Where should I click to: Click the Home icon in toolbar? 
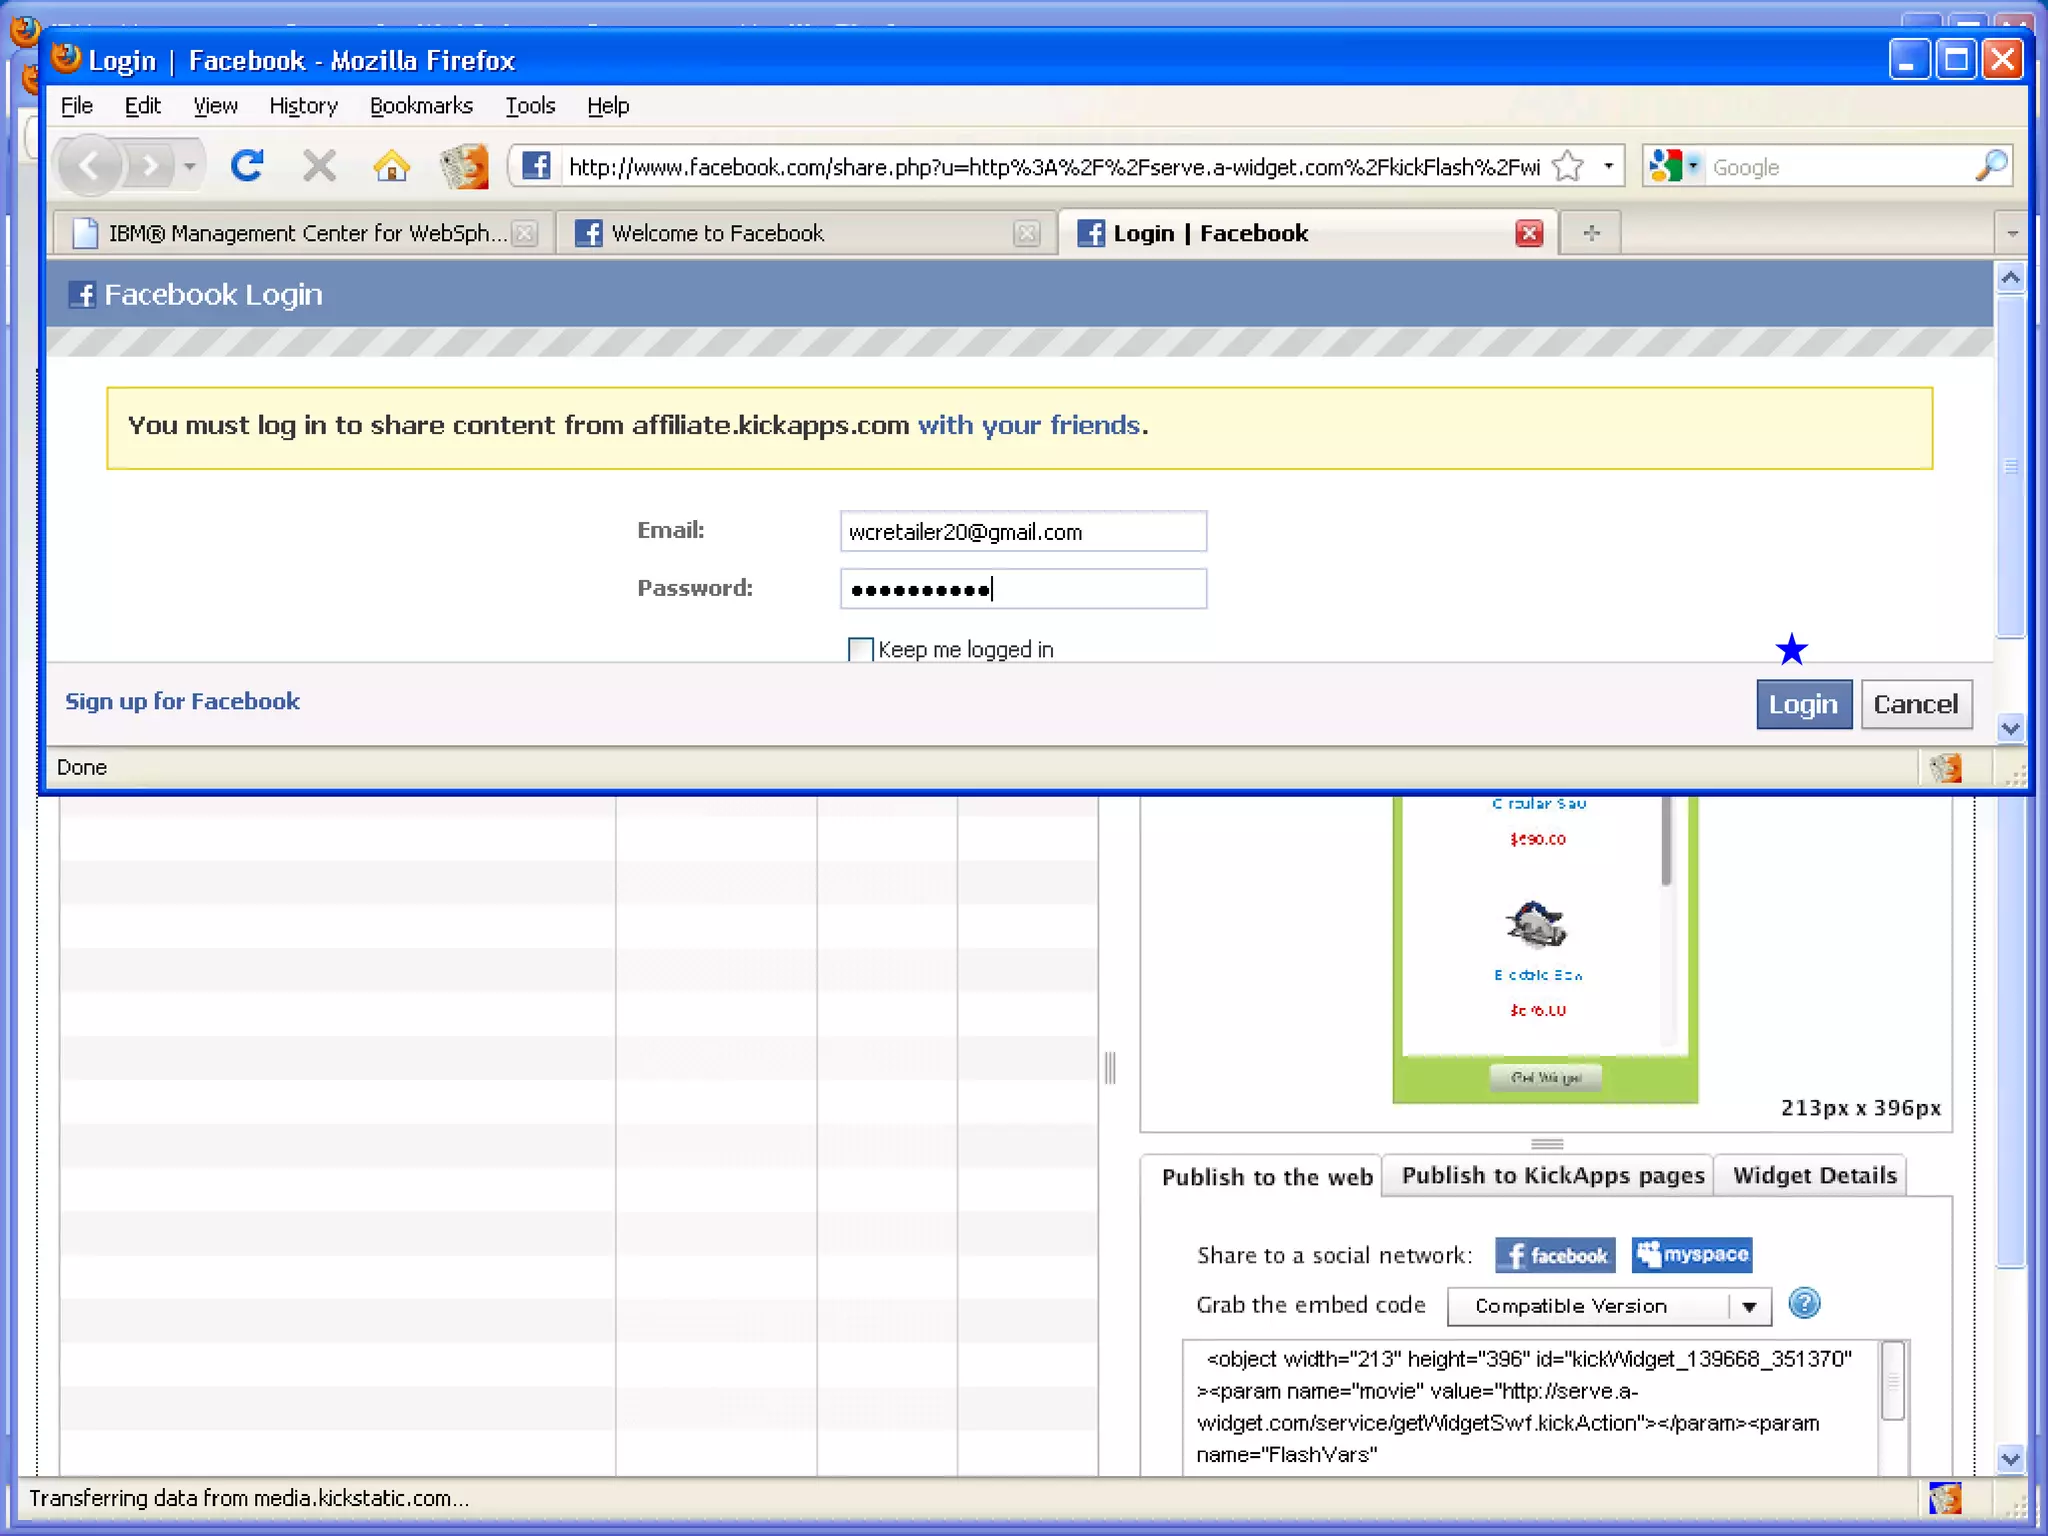(x=391, y=166)
